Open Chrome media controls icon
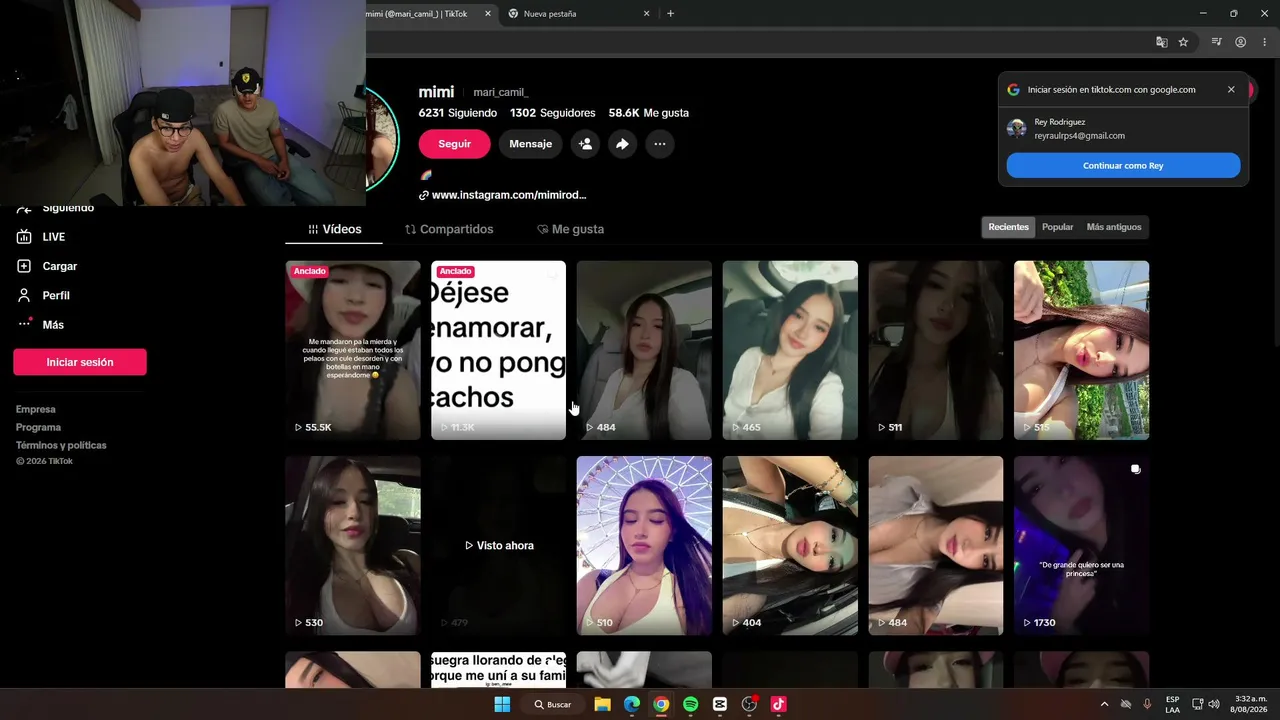 (x=1217, y=42)
